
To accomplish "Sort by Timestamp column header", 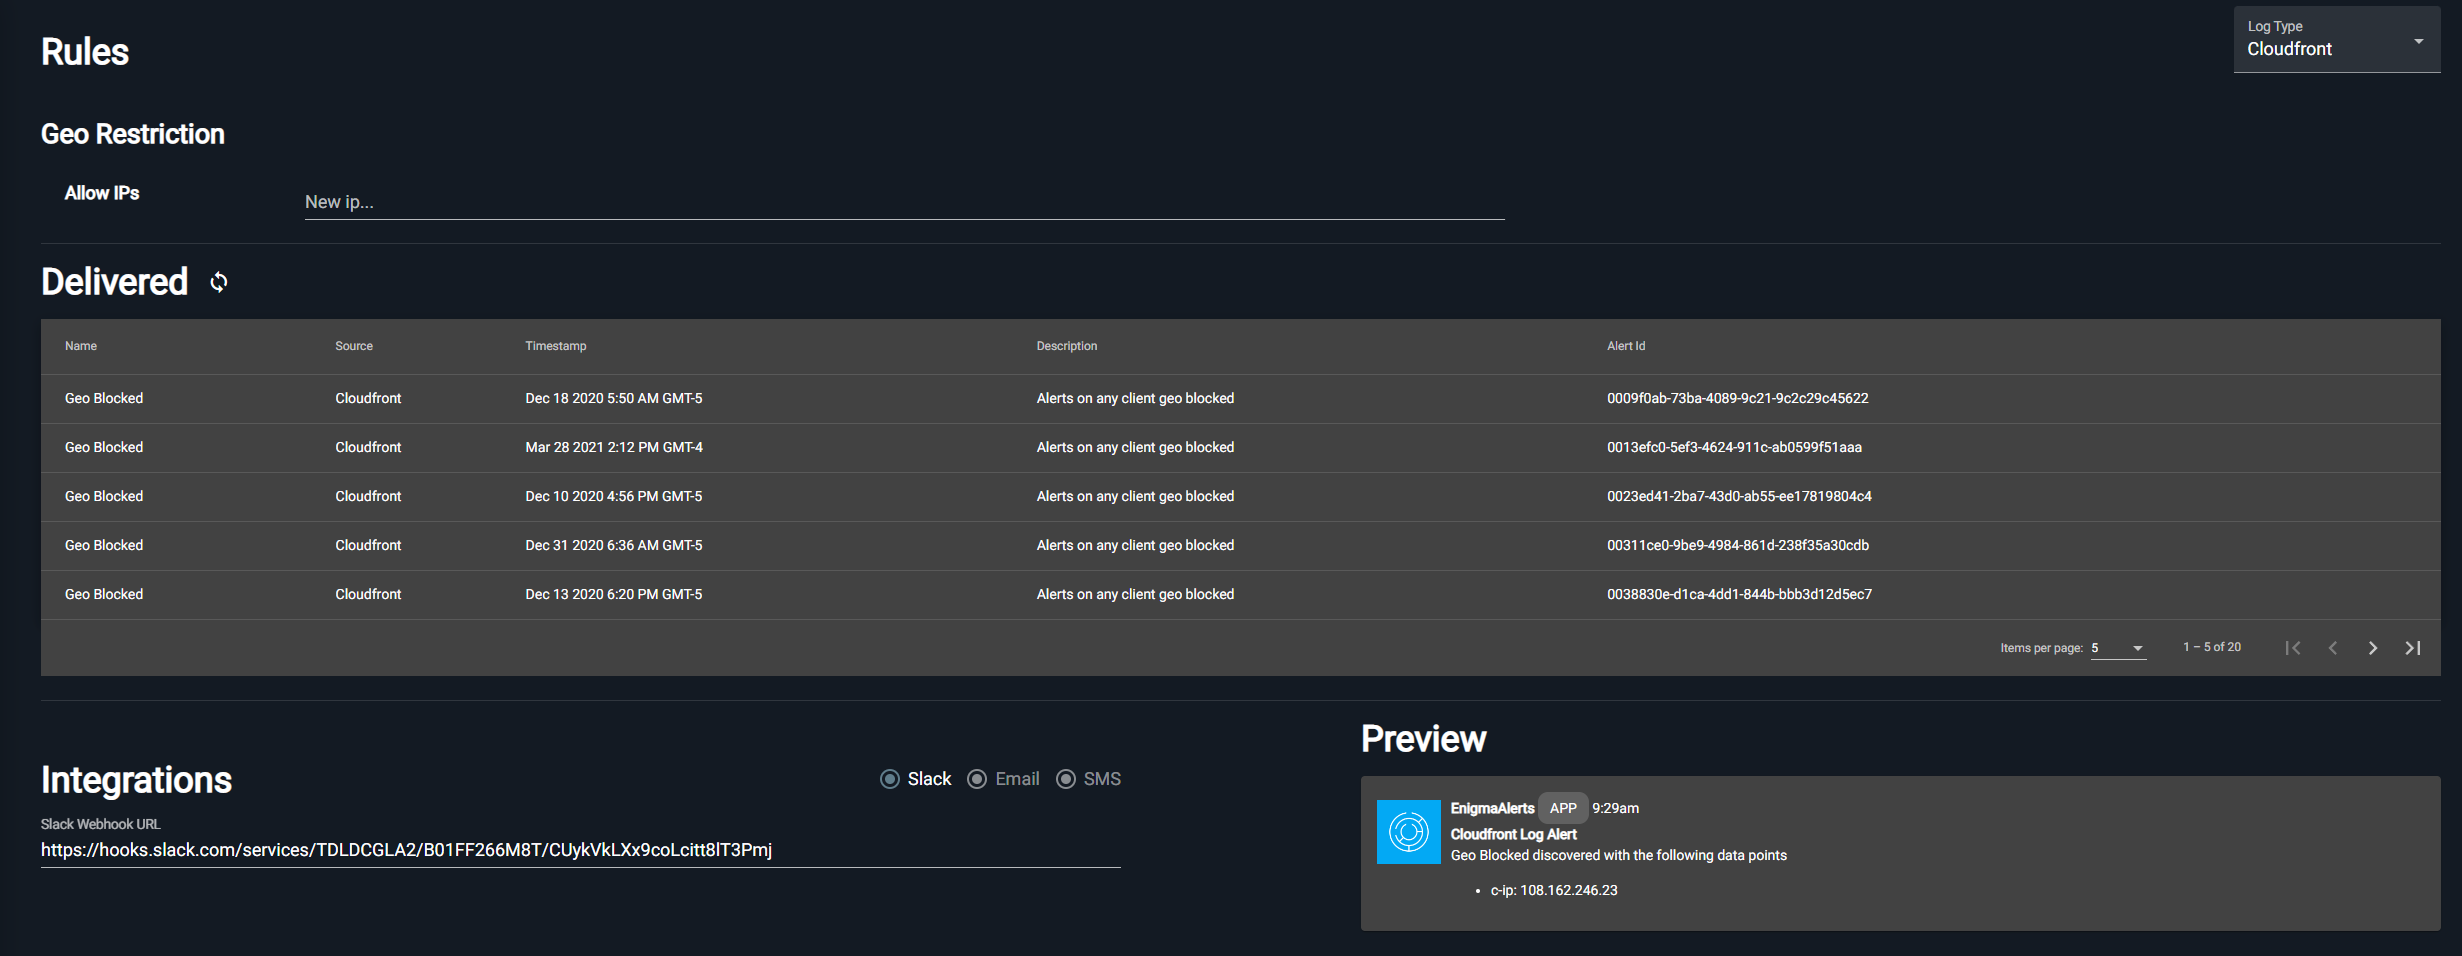I will tap(556, 346).
